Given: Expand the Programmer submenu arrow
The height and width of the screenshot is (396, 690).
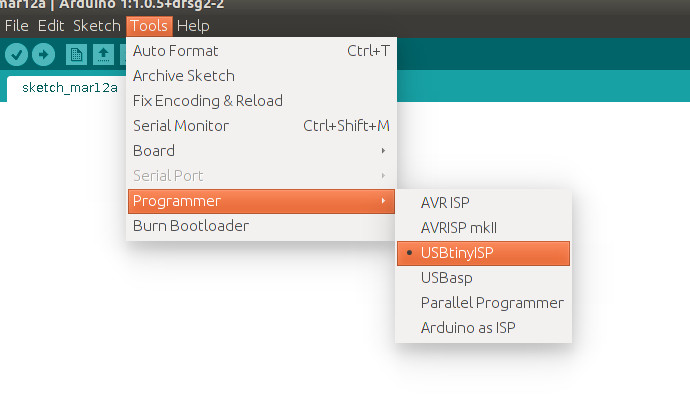Looking at the screenshot, I should 383,201.
